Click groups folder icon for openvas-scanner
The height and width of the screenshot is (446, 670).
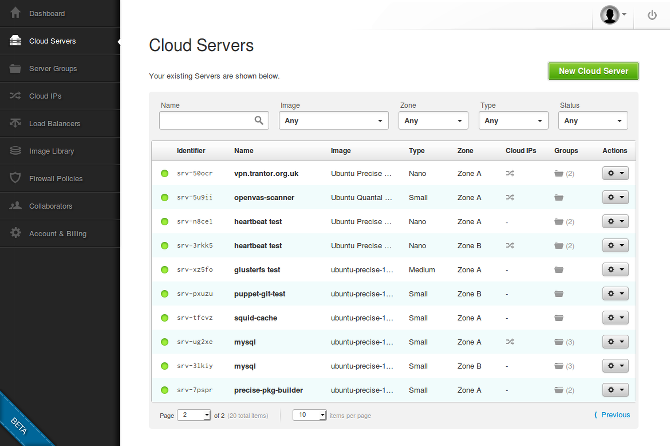pos(558,197)
